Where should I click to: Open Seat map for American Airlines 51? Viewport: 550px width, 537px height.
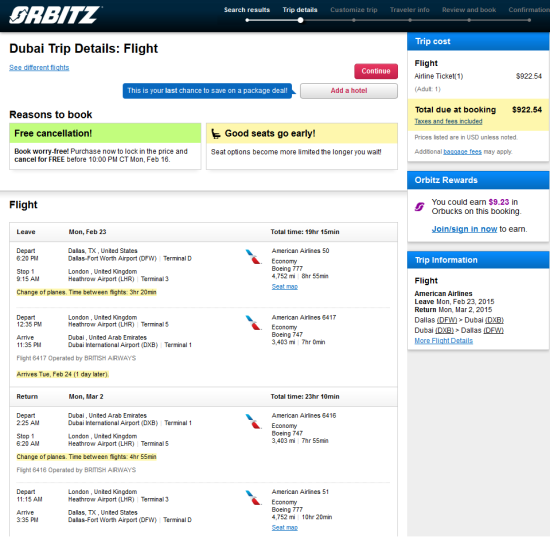point(284,528)
